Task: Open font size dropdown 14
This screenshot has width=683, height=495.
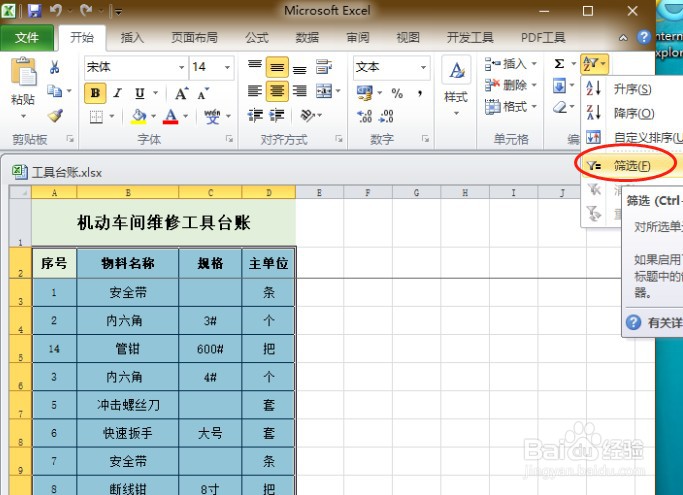Action: click(x=227, y=67)
